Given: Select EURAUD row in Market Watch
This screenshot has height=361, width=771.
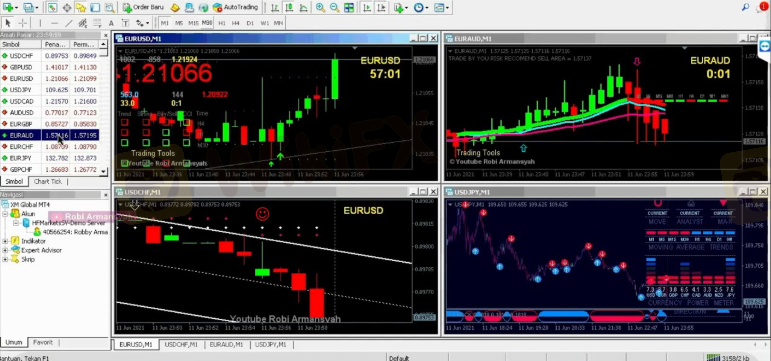Looking at the screenshot, I should [49, 135].
